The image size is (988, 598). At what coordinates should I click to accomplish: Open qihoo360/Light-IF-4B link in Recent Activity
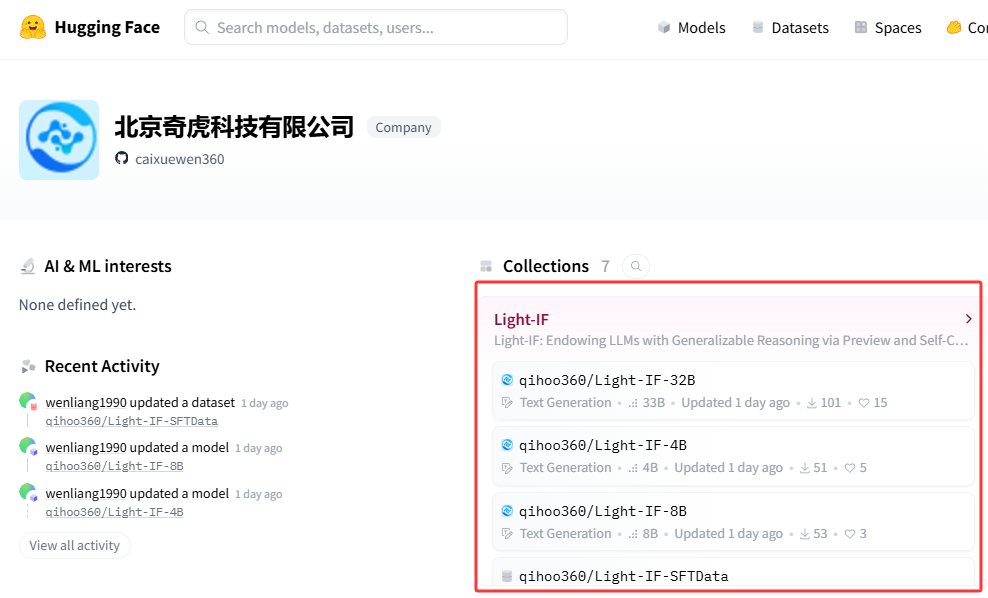[114, 512]
